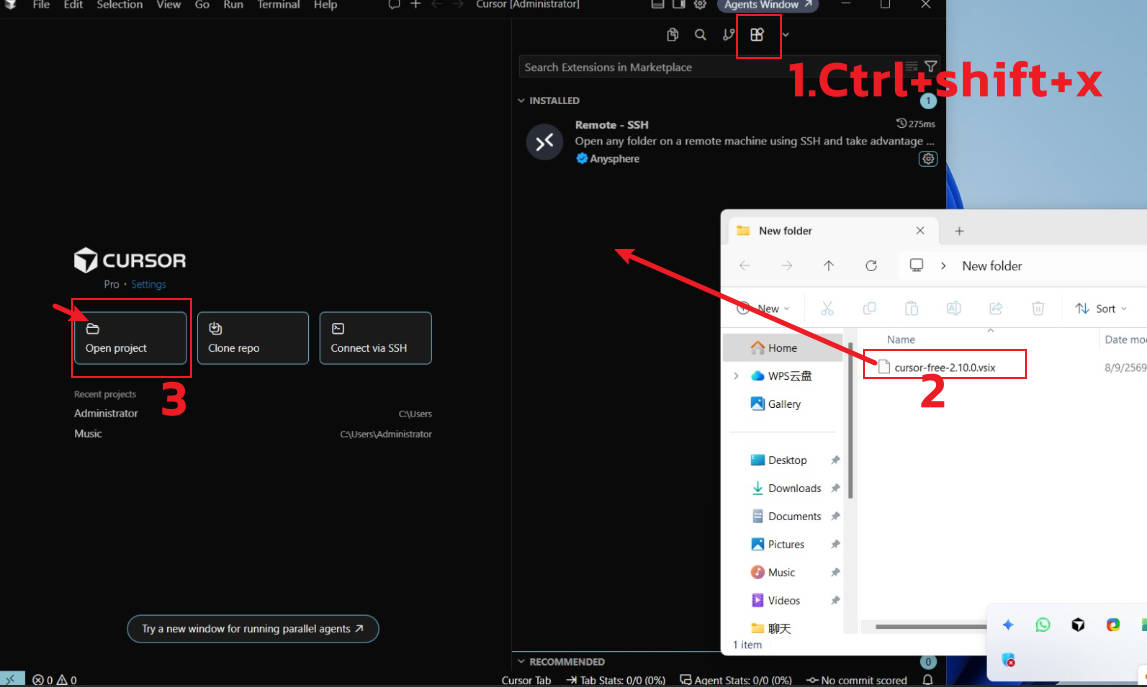The image size is (1147, 687).
Task: Expand the sidebar views overflow chevron
Action: (786, 34)
